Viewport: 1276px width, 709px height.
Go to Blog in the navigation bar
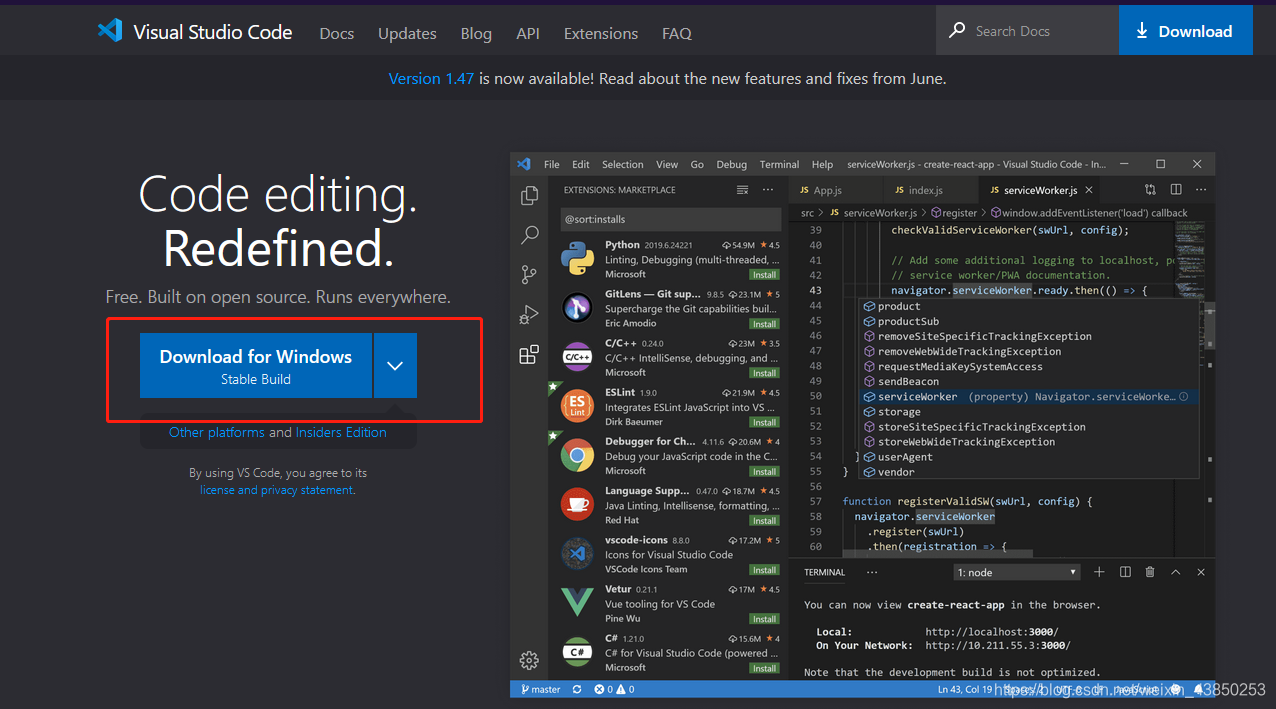pos(476,33)
